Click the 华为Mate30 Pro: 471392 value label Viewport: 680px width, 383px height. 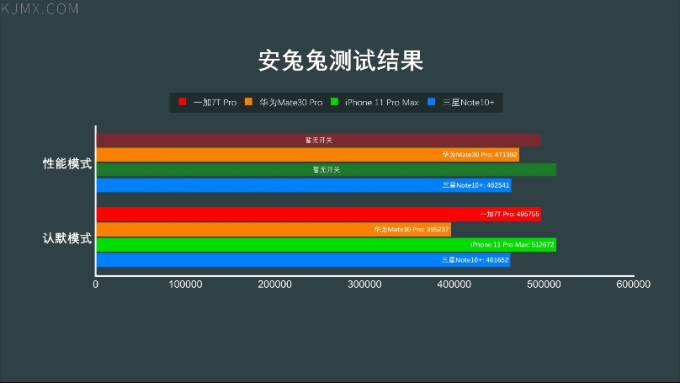[480, 155]
